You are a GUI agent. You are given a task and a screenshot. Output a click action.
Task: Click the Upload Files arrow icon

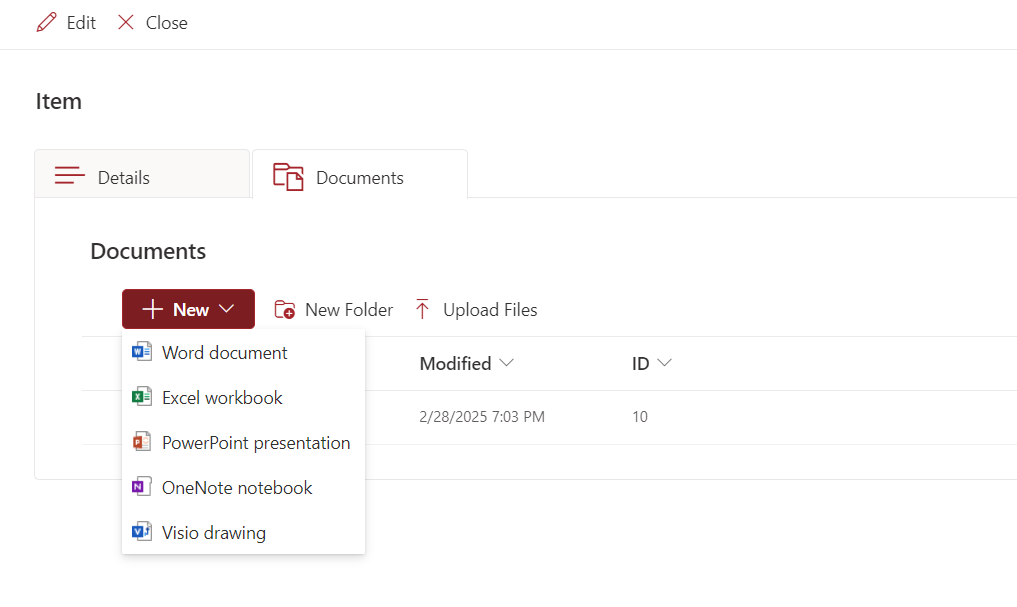tap(423, 310)
